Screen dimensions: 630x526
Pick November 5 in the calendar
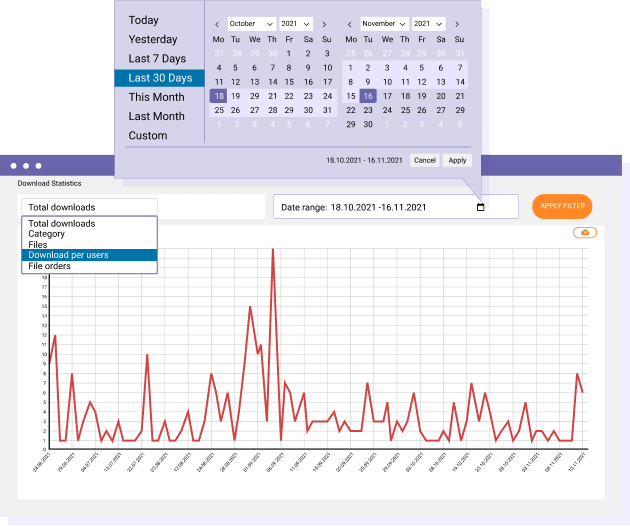(421, 68)
